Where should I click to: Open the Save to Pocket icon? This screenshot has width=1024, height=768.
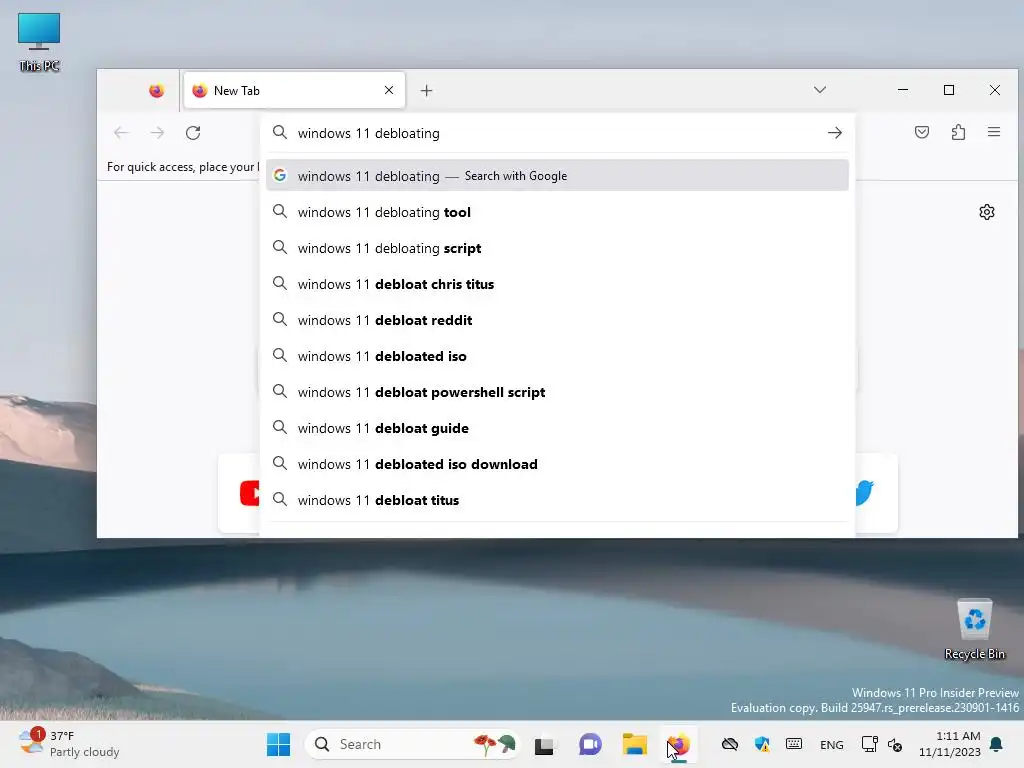point(921,133)
